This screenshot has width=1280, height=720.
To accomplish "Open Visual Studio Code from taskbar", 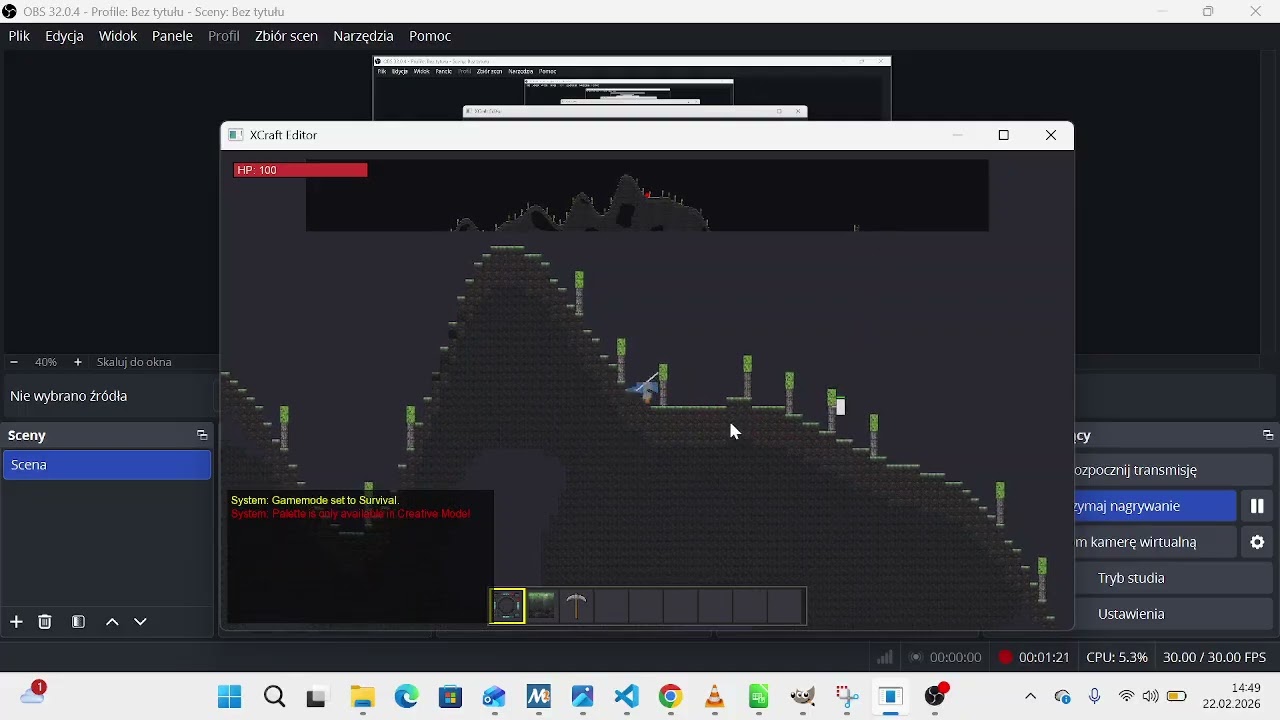I will pos(627,697).
